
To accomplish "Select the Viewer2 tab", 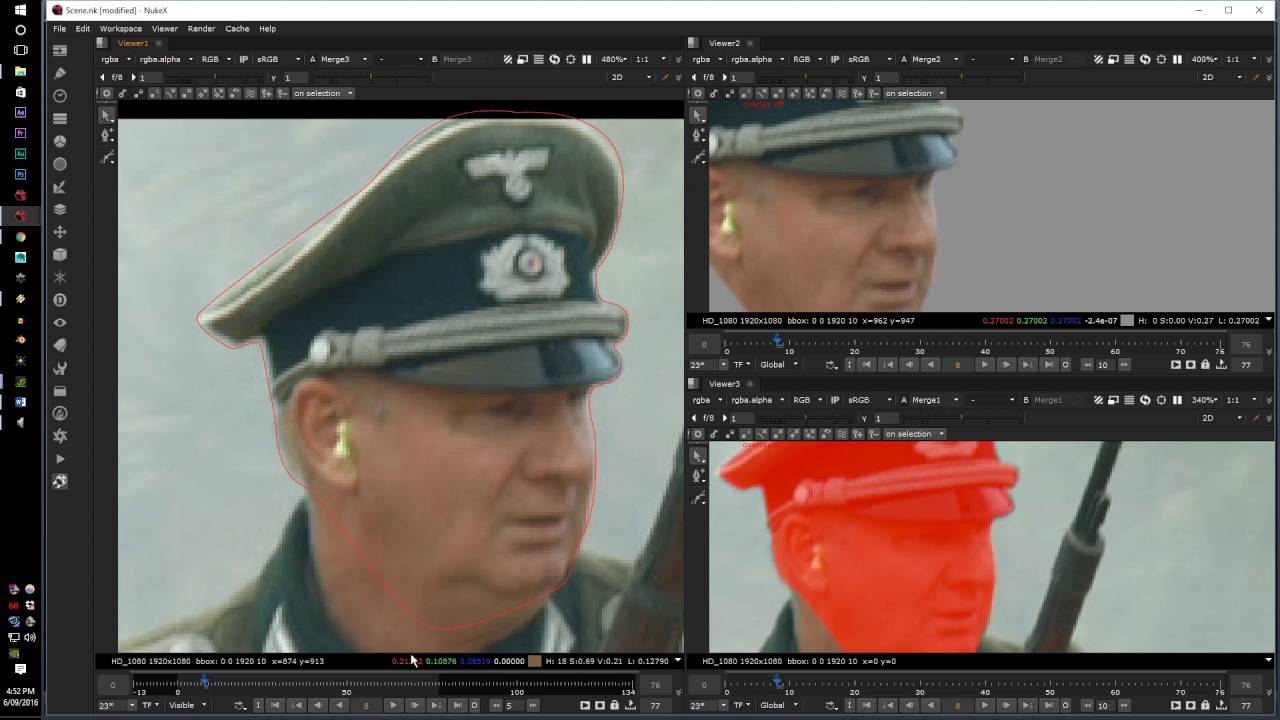I will (724, 43).
